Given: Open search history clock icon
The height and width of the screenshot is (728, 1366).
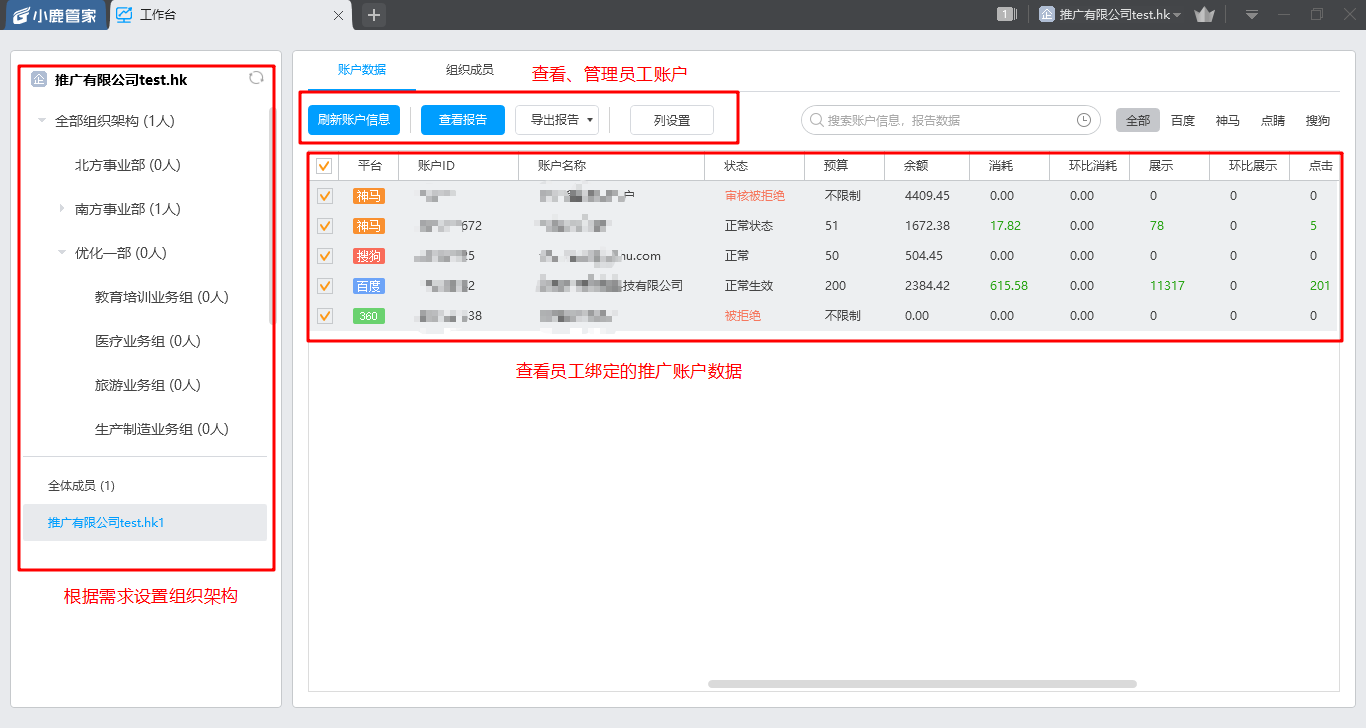Looking at the screenshot, I should (1084, 120).
